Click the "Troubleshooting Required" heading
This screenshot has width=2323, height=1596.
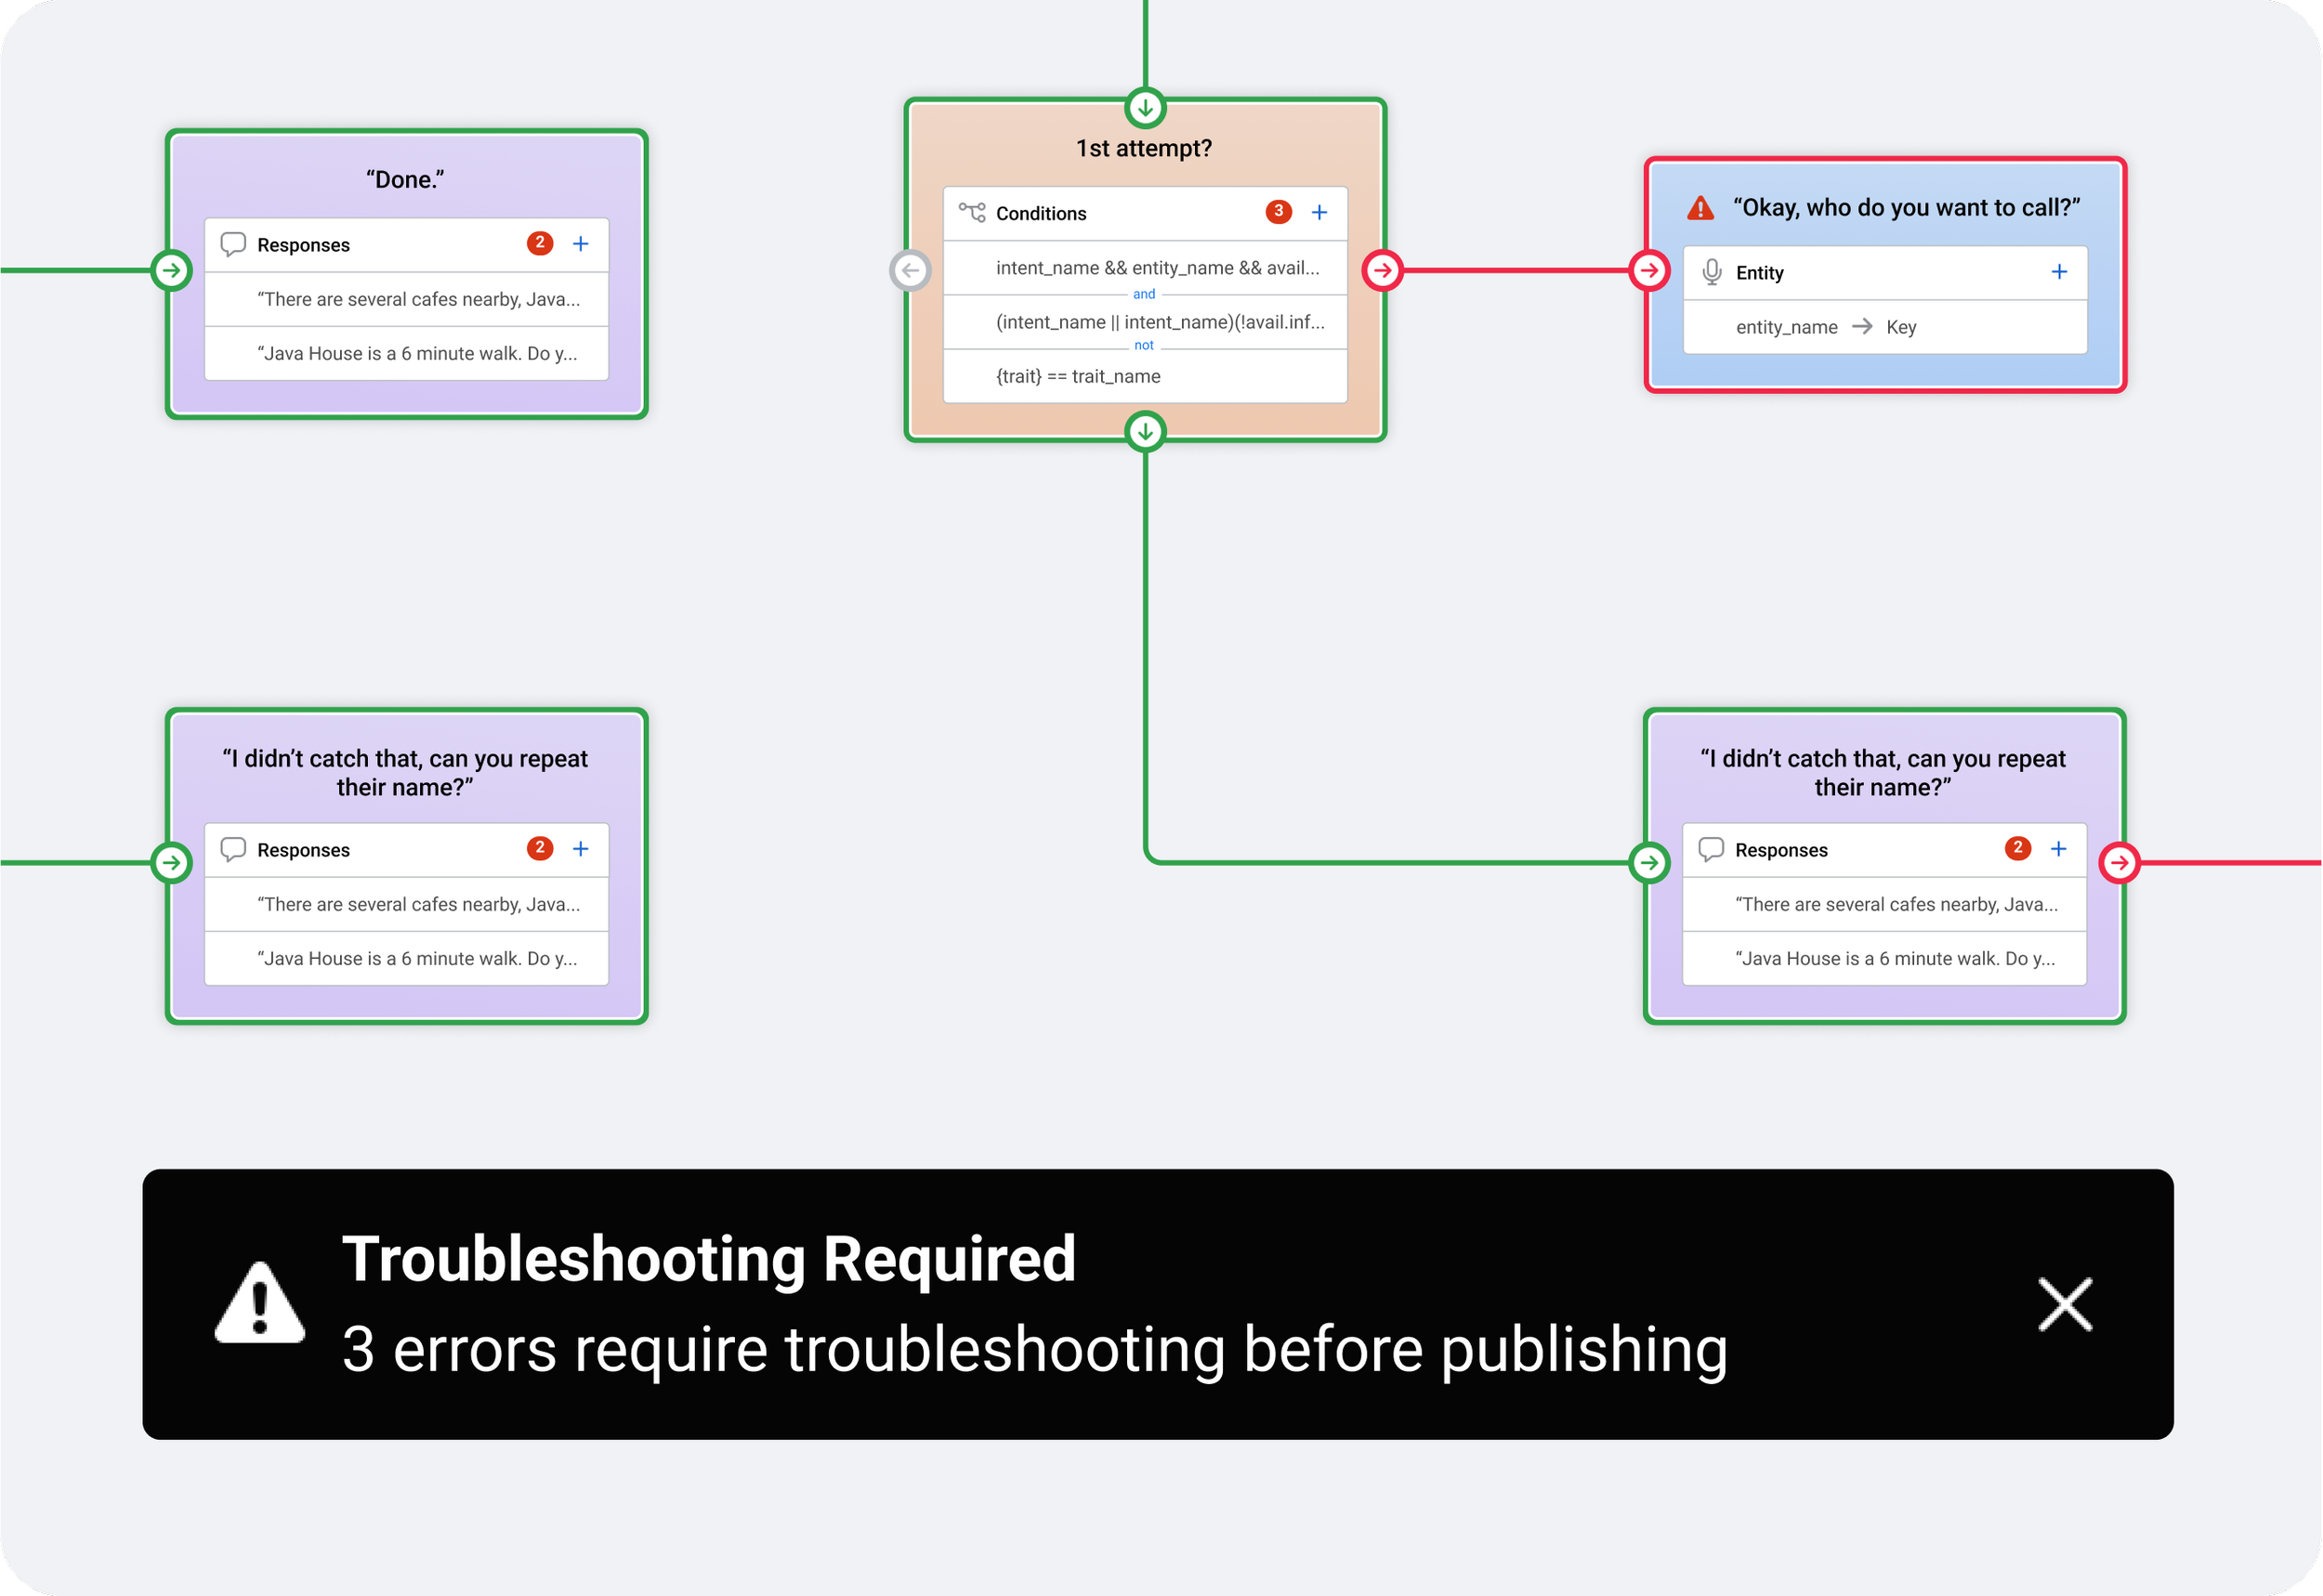click(x=708, y=1258)
